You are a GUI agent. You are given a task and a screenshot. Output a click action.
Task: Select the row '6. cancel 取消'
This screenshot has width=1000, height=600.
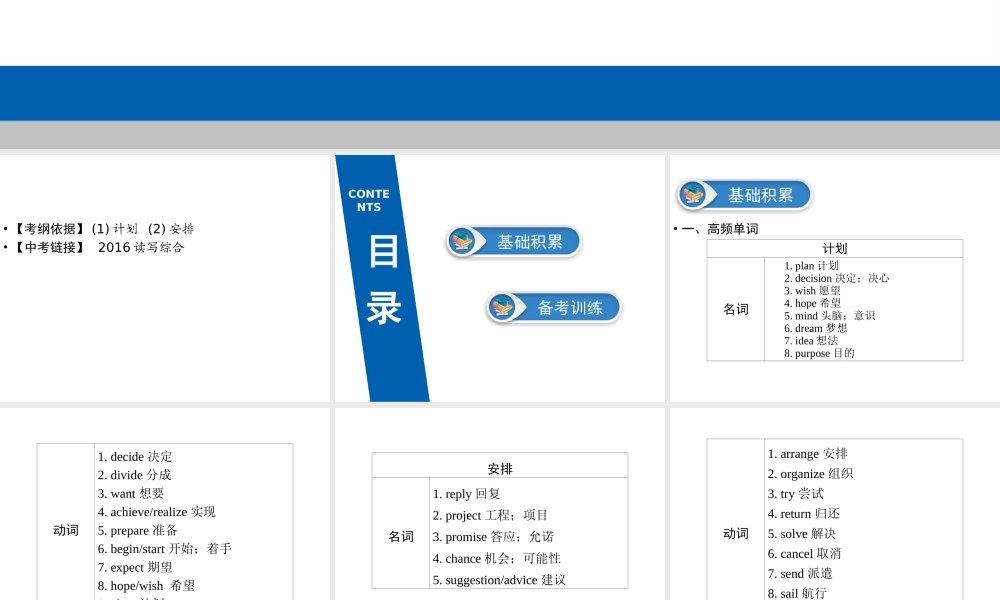click(x=804, y=553)
